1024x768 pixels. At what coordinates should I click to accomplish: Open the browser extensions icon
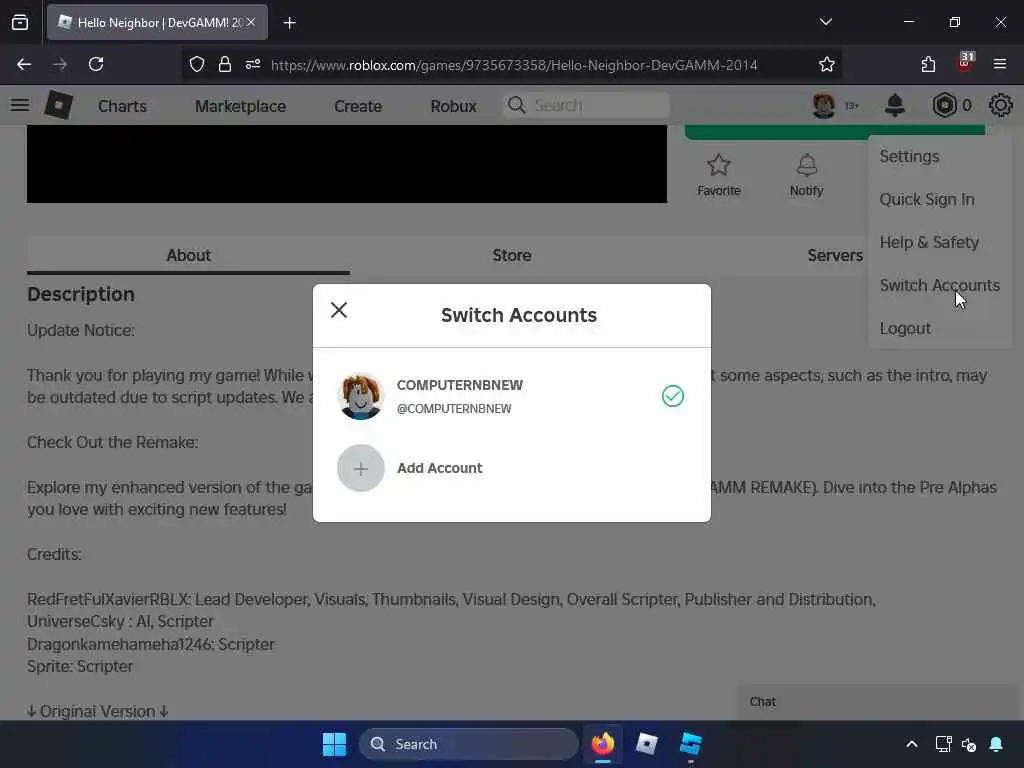928,64
